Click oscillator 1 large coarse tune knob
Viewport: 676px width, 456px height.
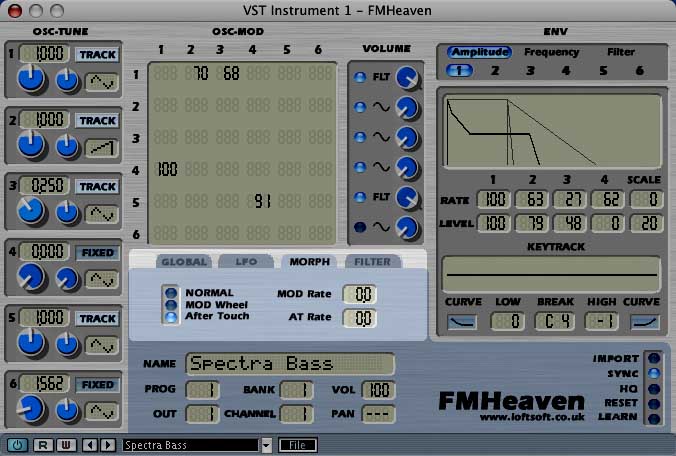click(x=31, y=78)
